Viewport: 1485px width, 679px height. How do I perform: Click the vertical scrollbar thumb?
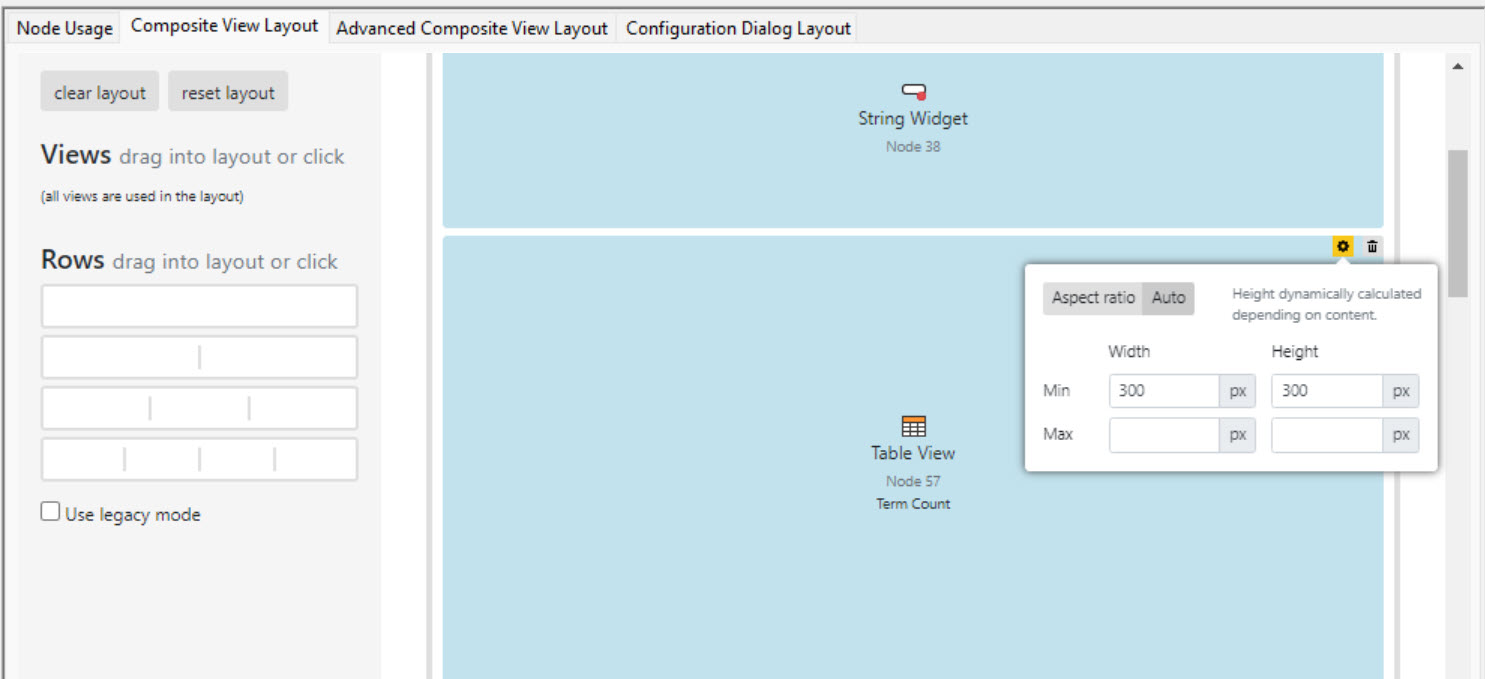click(1457, 223)
